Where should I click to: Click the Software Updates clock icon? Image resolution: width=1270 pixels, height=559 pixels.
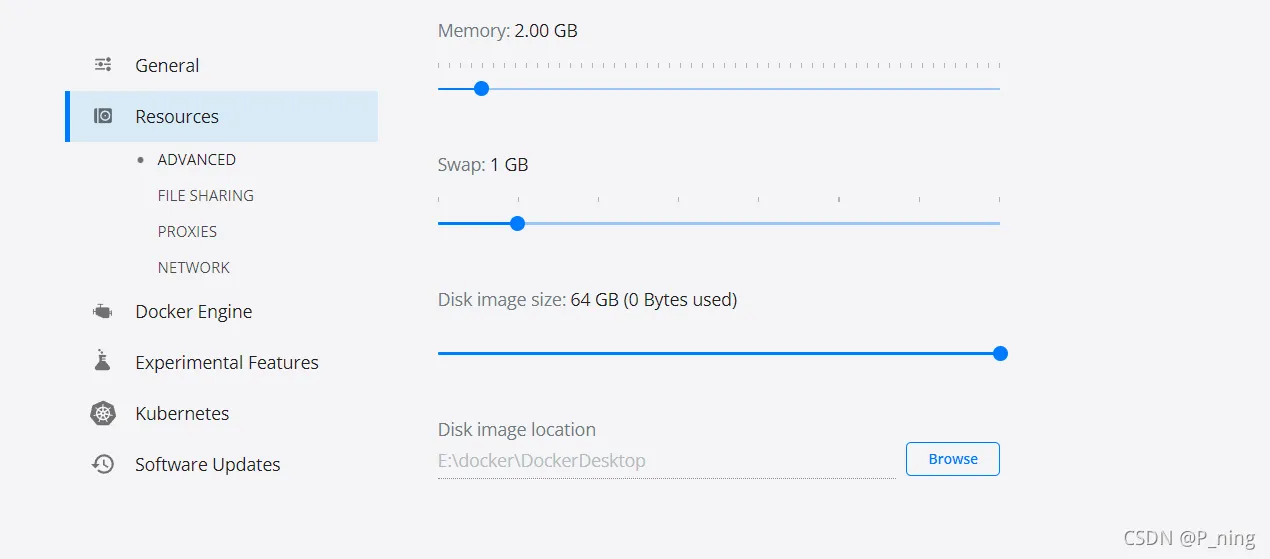[103, 464]
